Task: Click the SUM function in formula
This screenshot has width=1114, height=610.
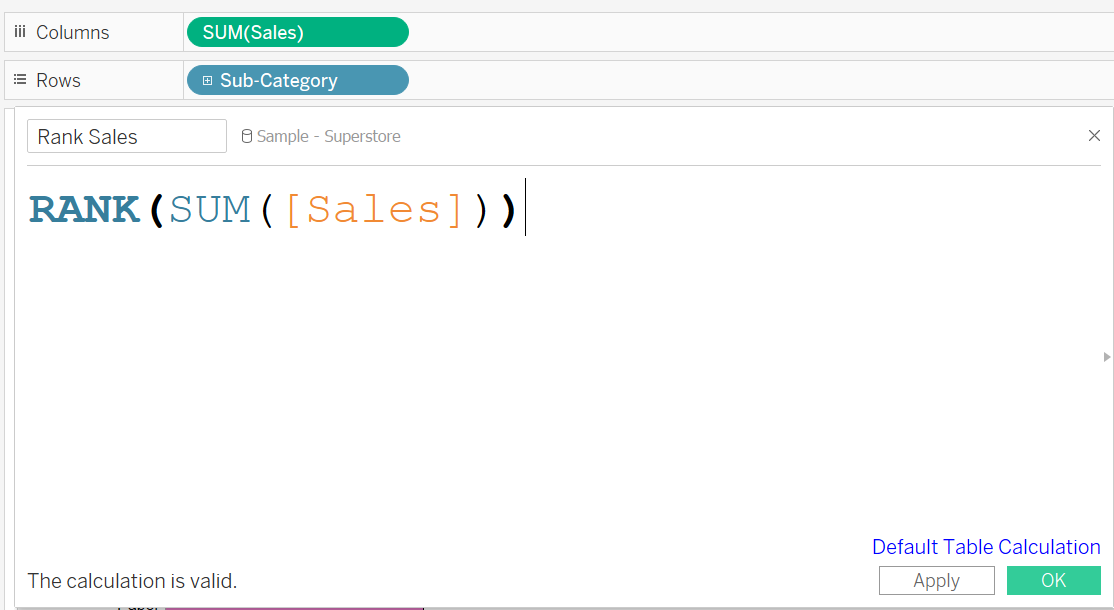Action: [210, 209]
